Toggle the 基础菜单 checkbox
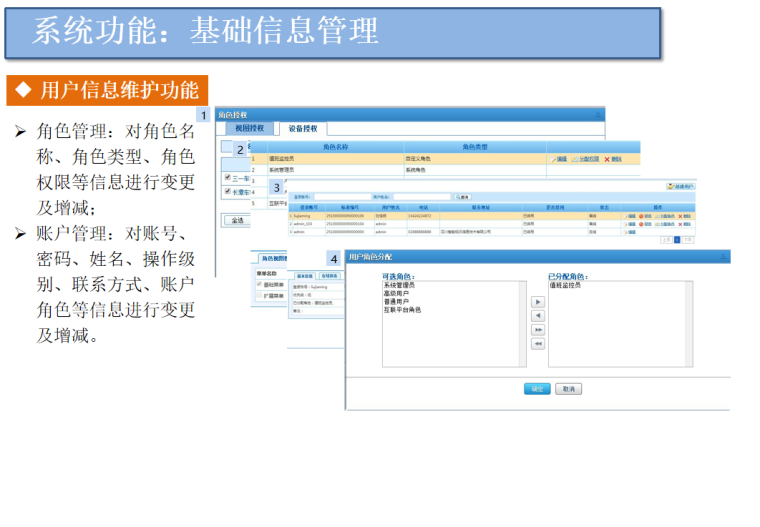Screen dimensions: 760x527 (x=261, y=283)
